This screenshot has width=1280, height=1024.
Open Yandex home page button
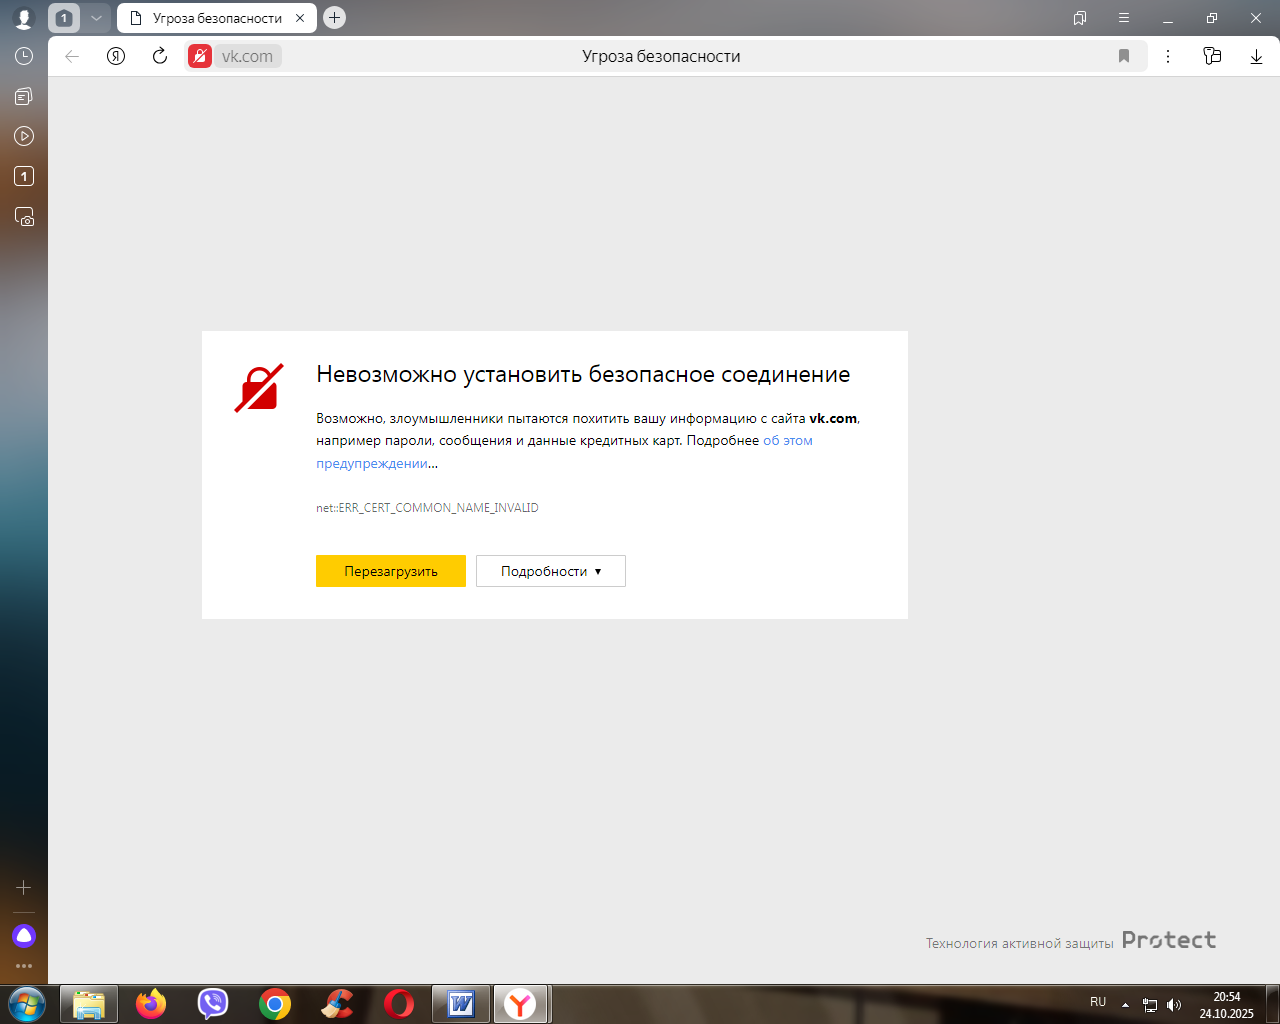116,56
